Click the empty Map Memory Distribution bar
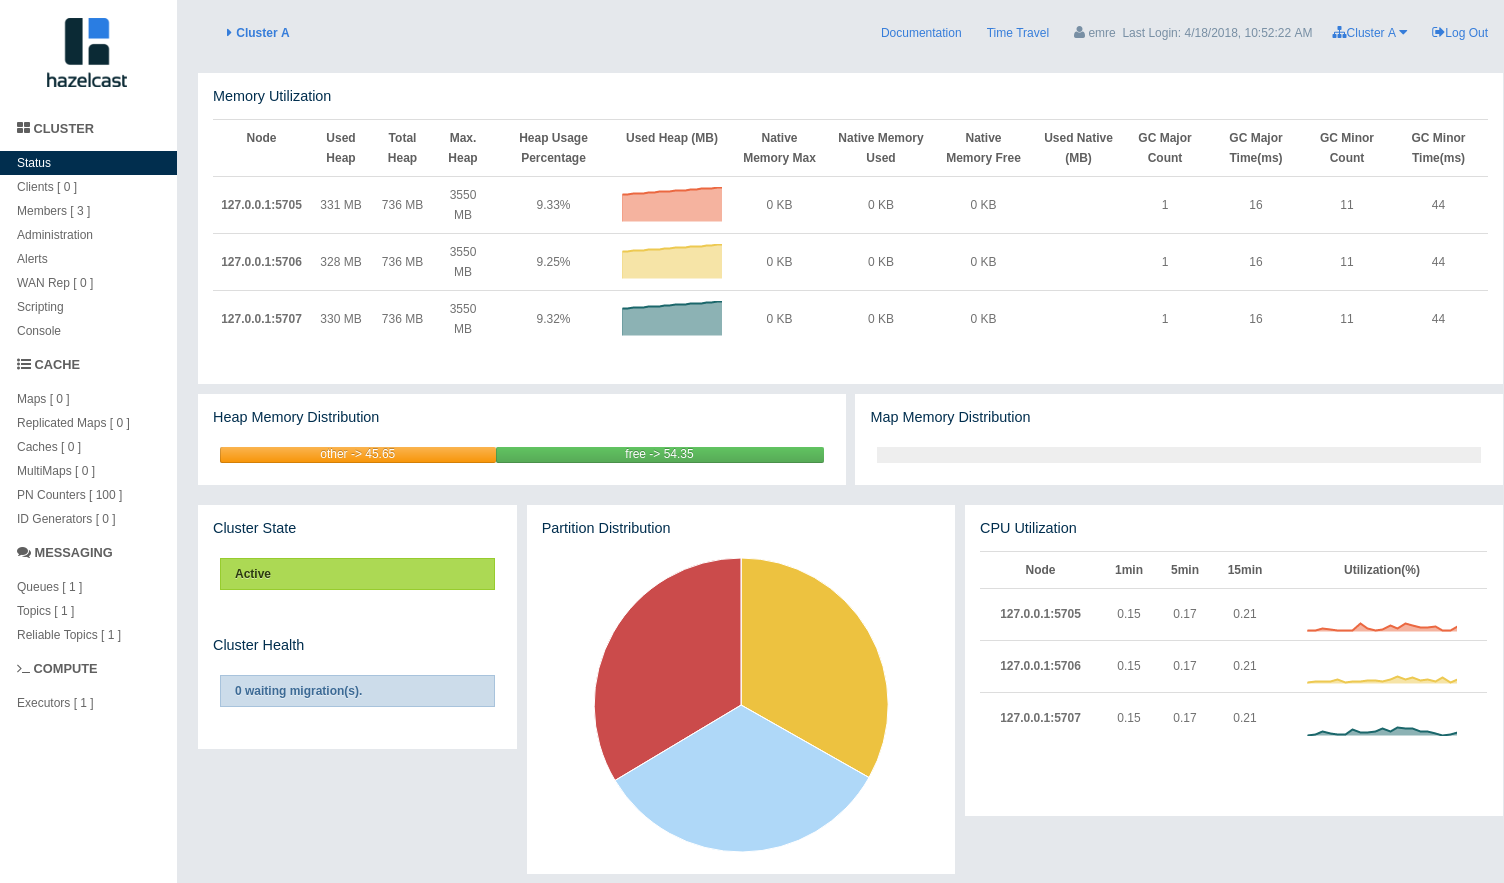 tap(1178, 455)
